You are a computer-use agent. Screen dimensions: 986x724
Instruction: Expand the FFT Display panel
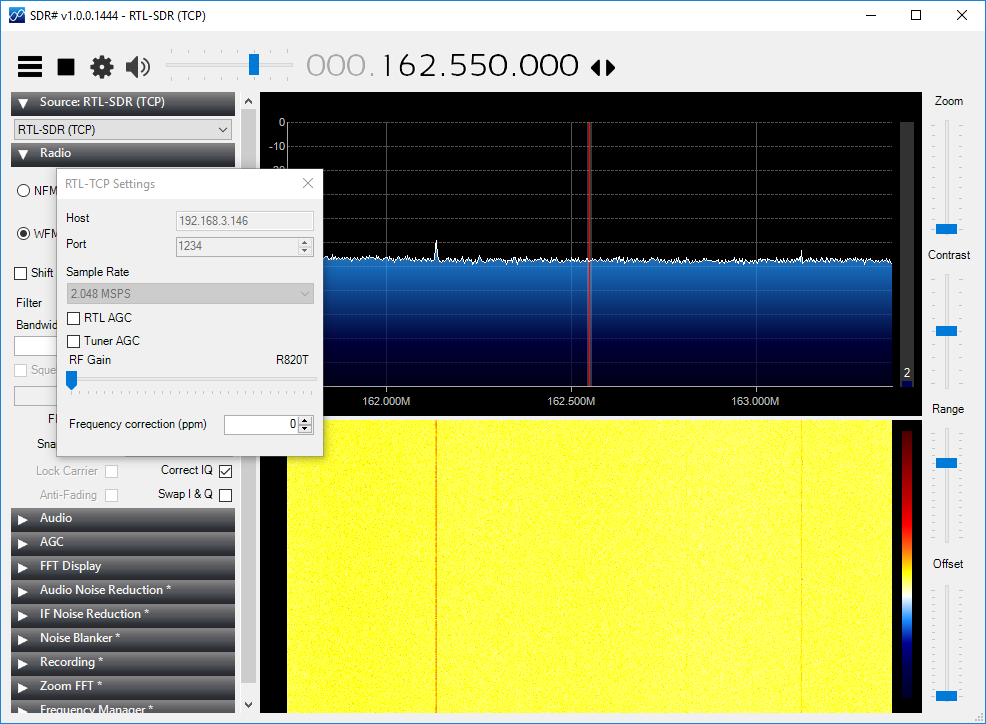123,567
